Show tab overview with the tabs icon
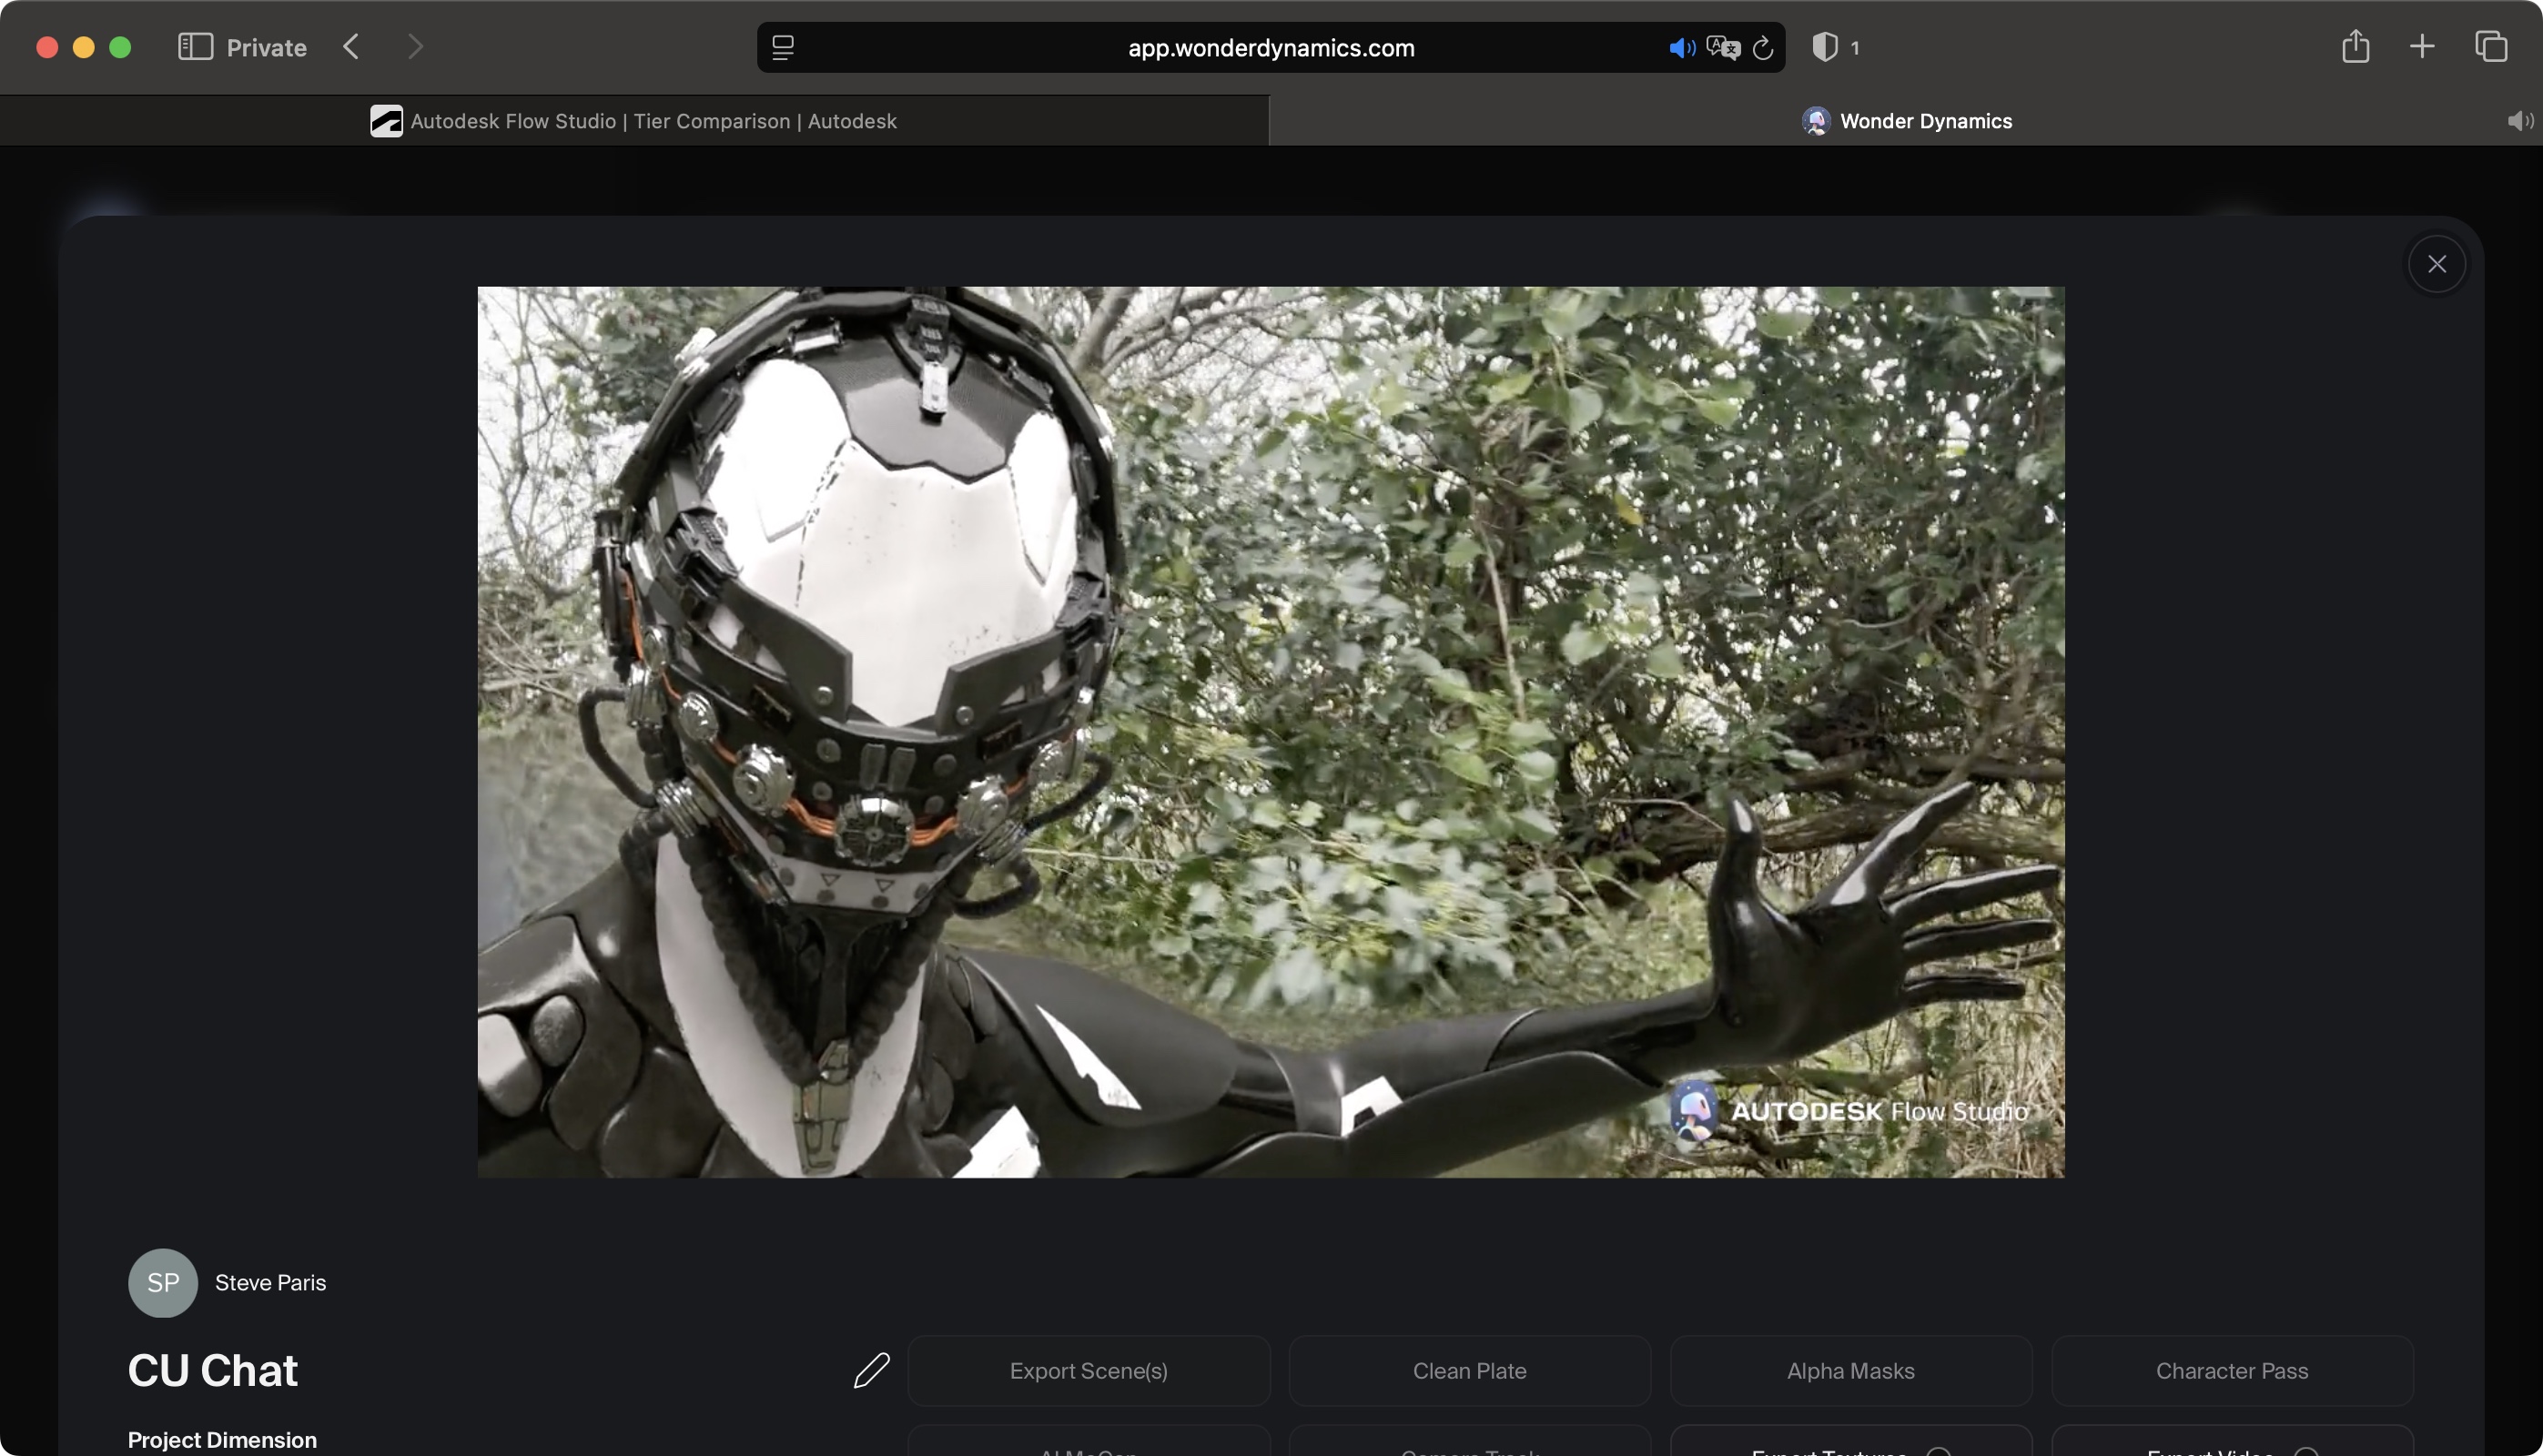This screenshot has height=1456, width=2543. click(2491, 46)
